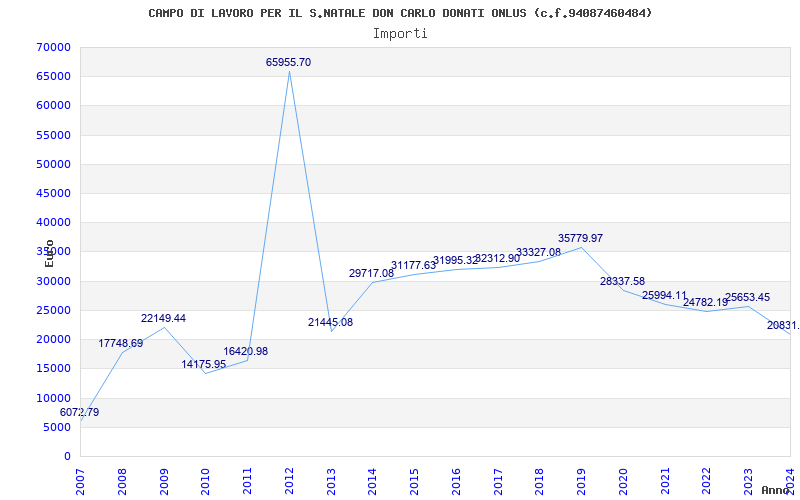
Task: Click x-axis year 2007
Action: (x=80, y=482)
